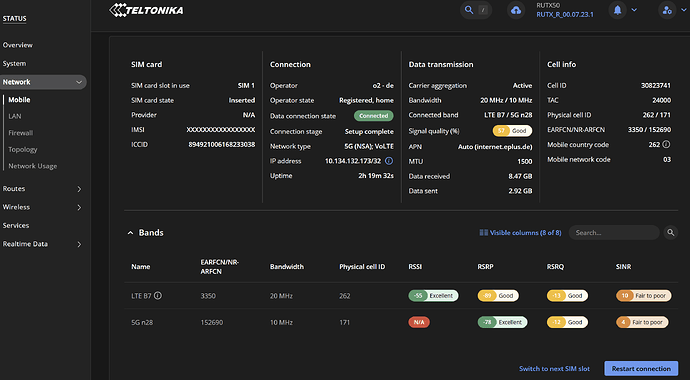Click the RUTX50 device name
Screen dimensions: 690x380
tap(548, 5)
